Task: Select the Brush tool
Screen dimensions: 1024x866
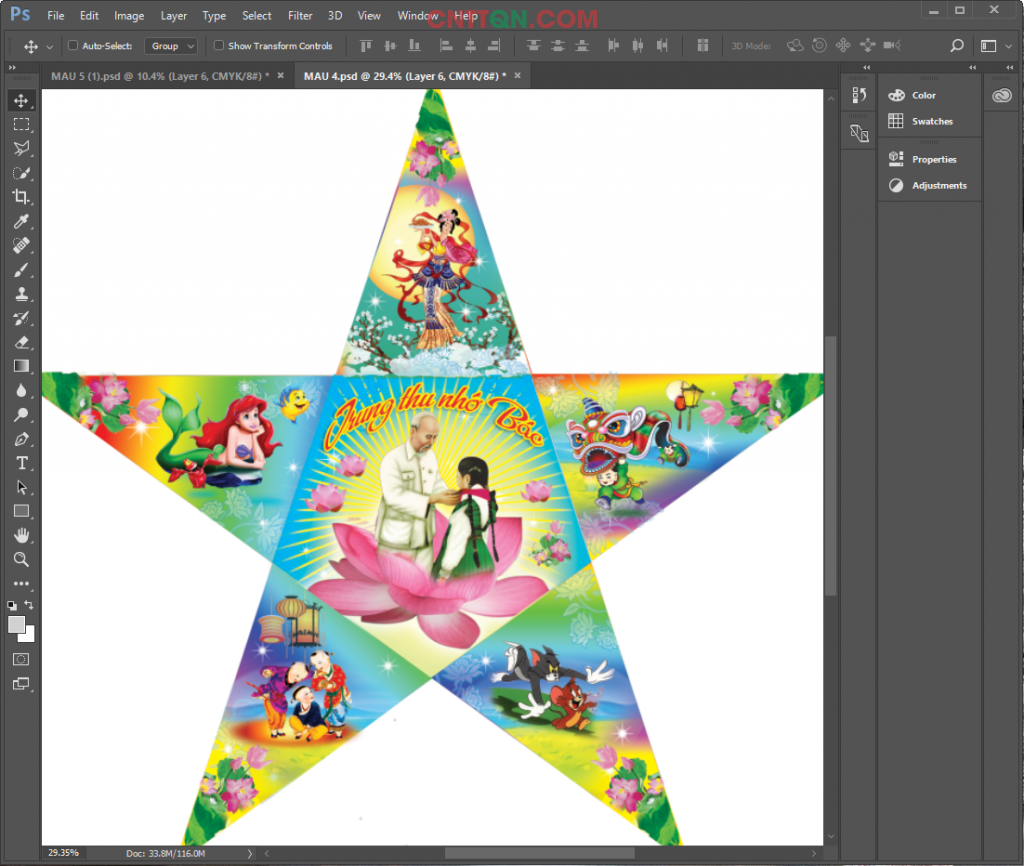Action: (x=21, y=270)
